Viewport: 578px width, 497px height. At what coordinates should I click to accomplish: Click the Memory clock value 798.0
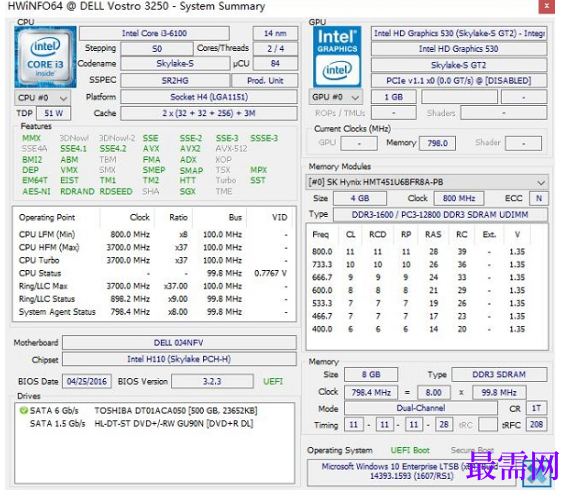pyautogui.click(x=437, y=143)
